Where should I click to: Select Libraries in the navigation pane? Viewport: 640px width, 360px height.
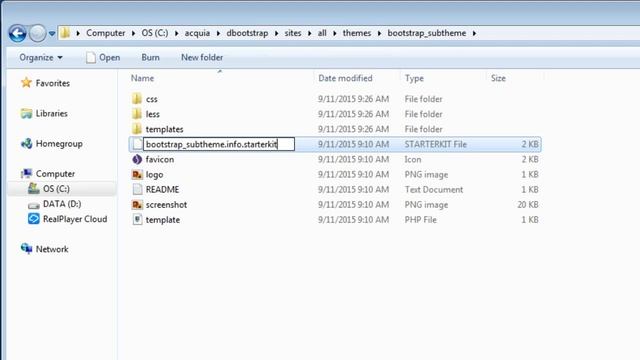[x=51, y=113]
